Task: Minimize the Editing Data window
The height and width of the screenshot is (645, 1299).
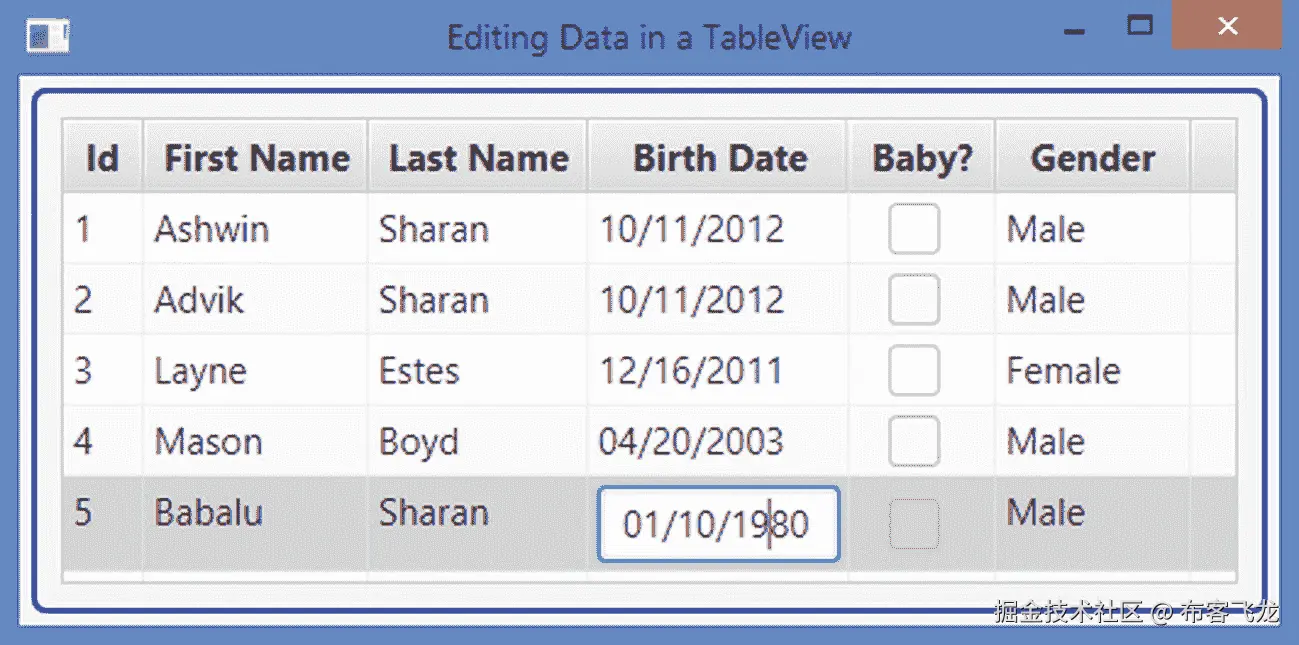Action: 1075,31
